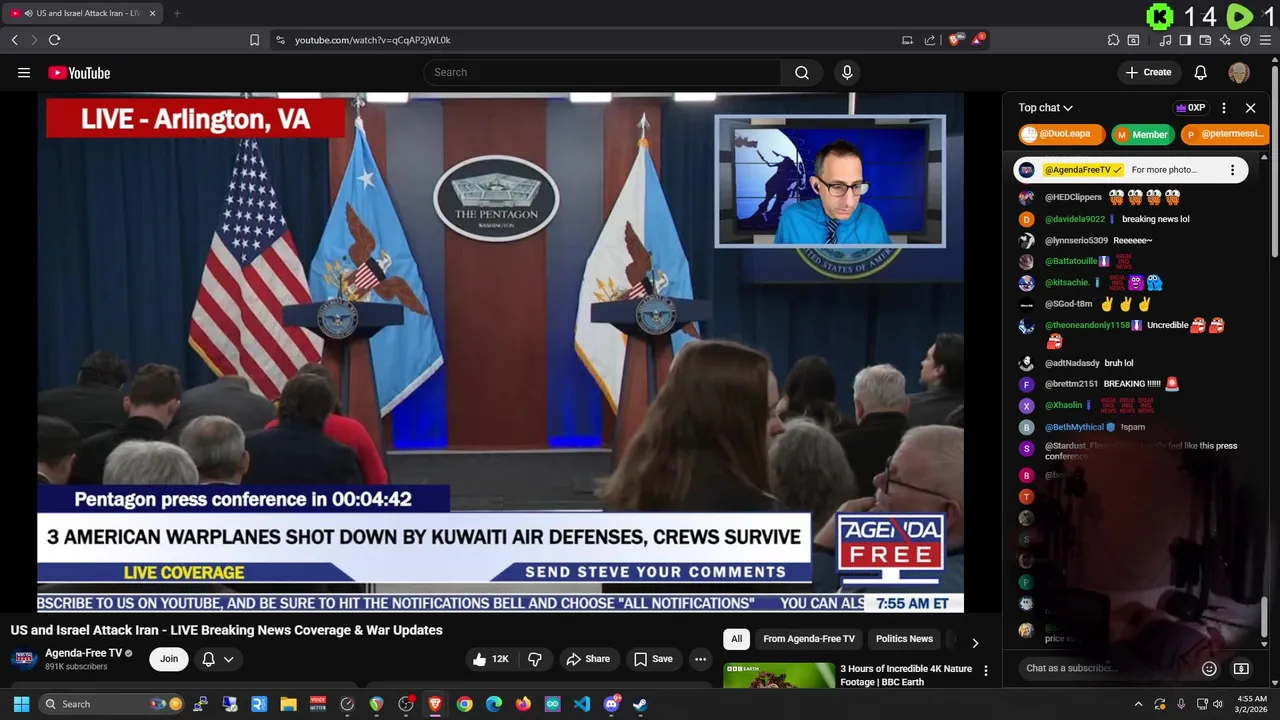Open options for 4K Nature Footage video
Screen dimensions: 1280x720
click(x=985, y=671)
